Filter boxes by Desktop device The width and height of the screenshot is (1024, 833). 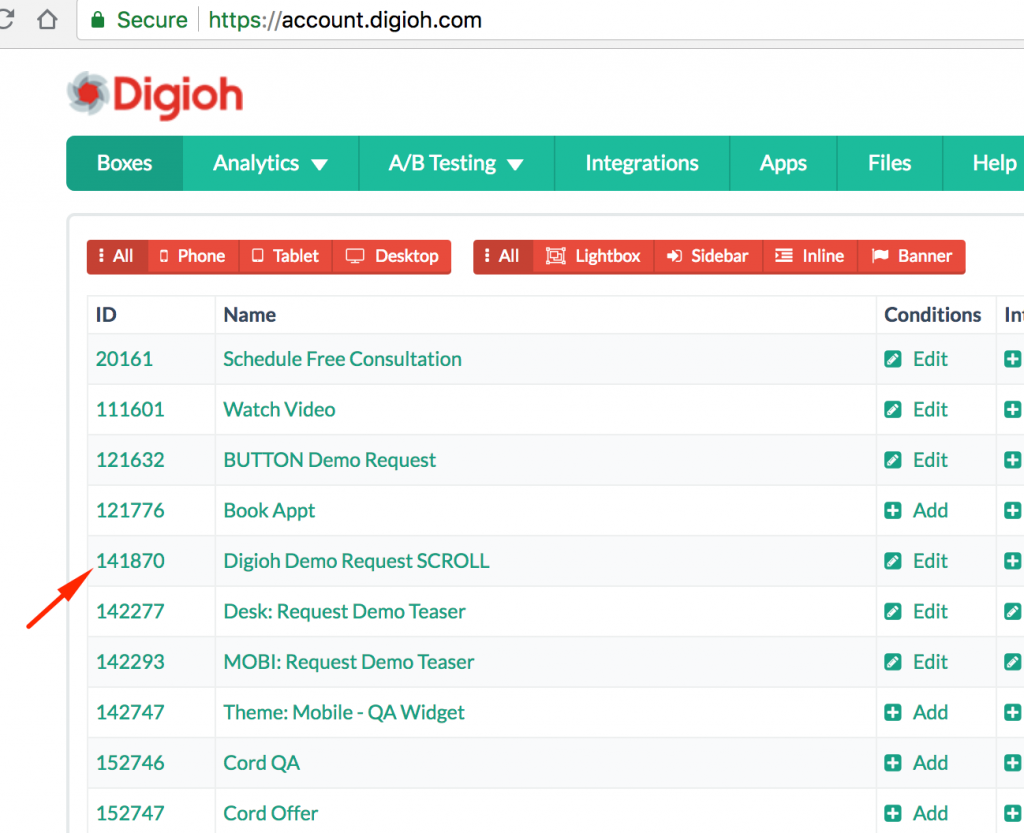(x=392, y=257)
